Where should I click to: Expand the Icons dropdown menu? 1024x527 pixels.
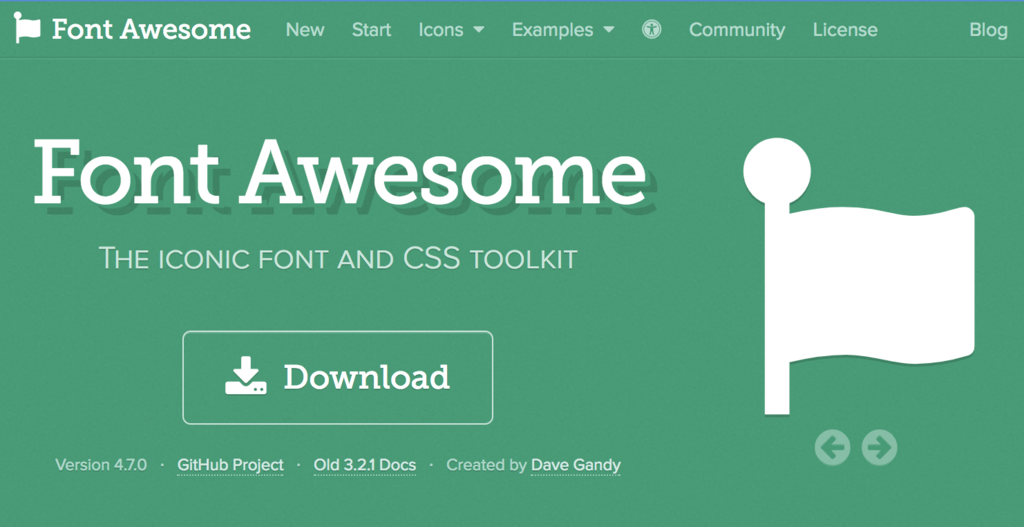451,30
